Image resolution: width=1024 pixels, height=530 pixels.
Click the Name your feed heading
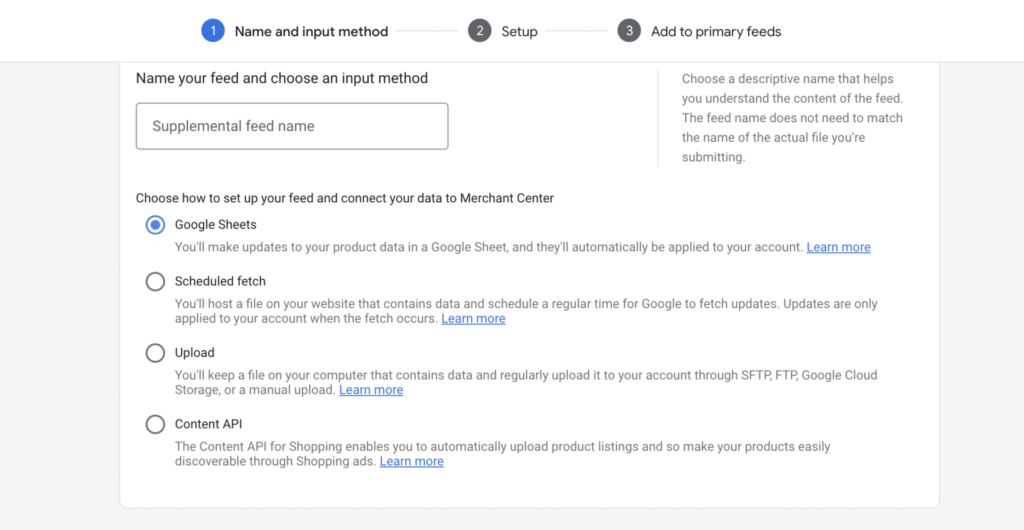coord(282,78)
